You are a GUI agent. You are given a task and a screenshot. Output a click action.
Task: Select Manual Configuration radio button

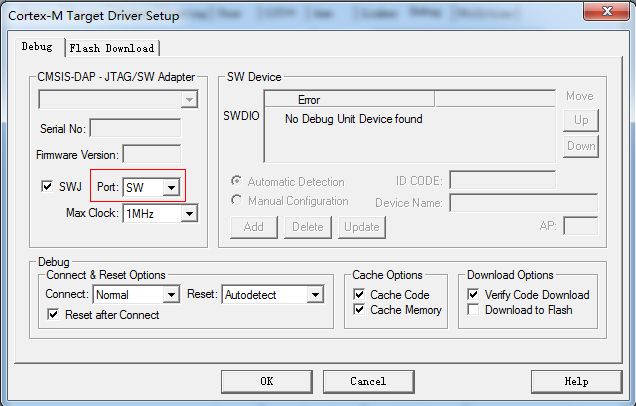[236, 200]
